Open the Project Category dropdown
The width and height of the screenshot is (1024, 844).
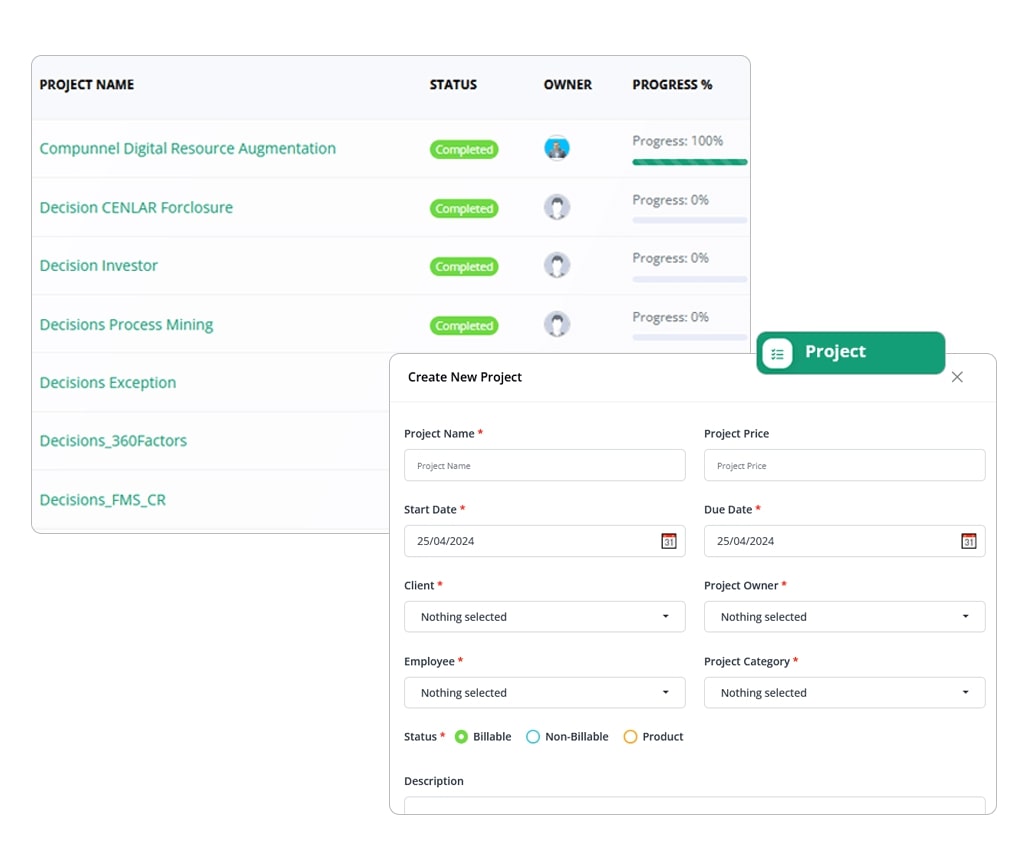pos(844,693)
